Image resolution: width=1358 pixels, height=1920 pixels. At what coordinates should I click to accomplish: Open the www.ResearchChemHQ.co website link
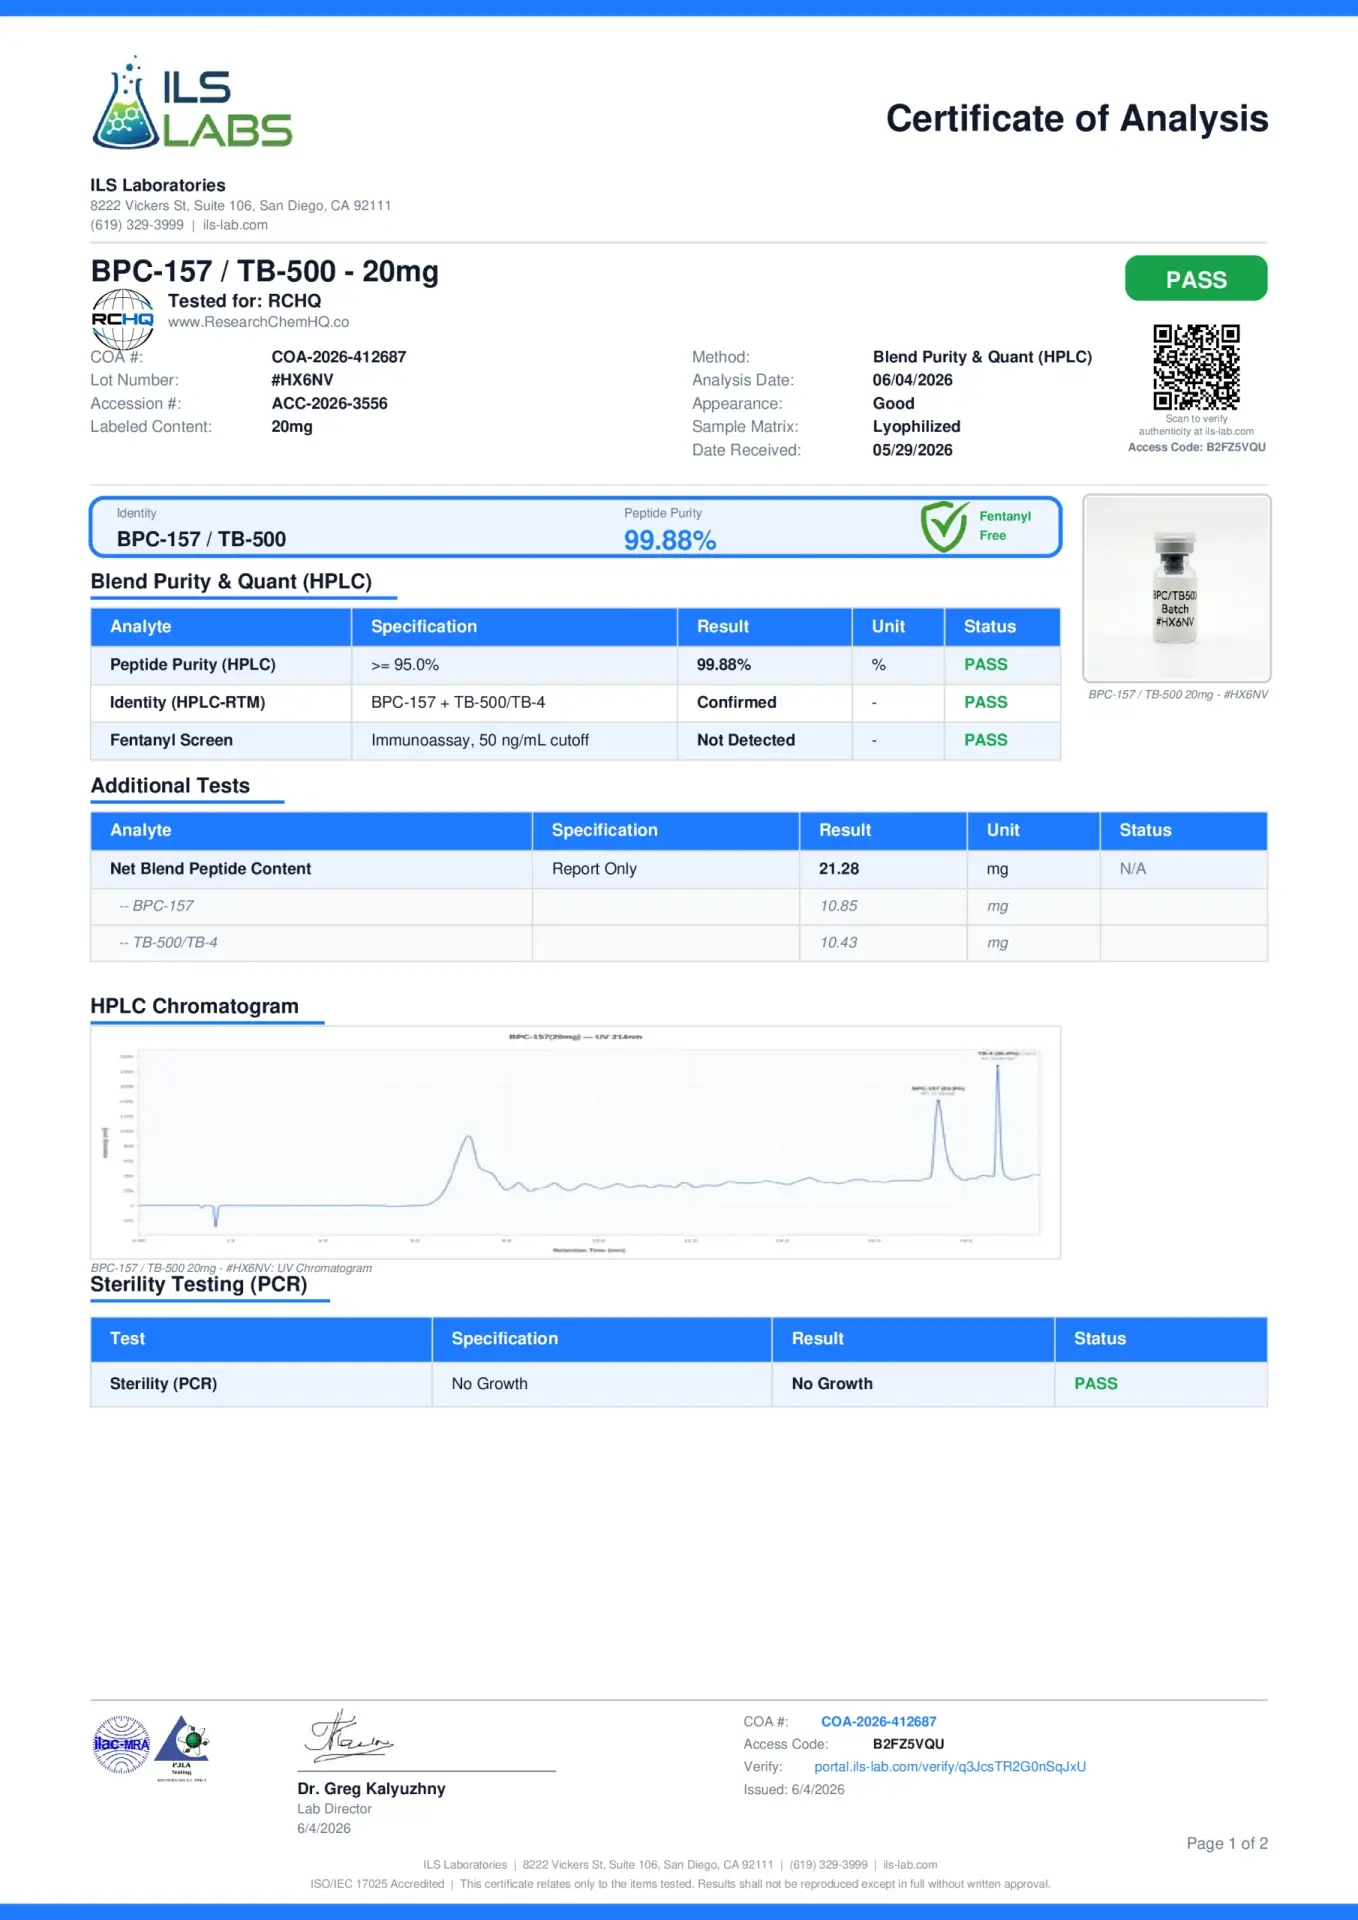point(258,322)
